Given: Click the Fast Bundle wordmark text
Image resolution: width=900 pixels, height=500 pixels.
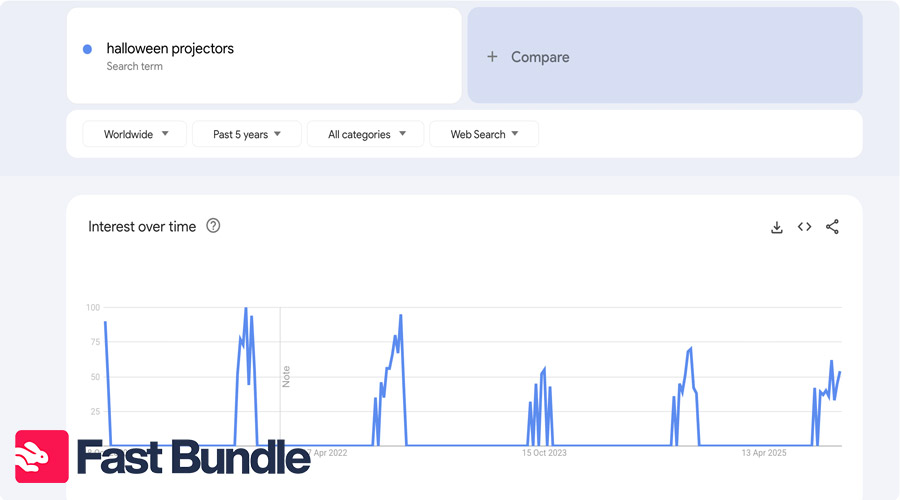Looking at the screenshot, I should pyautogui.click(x=193, y=457).
